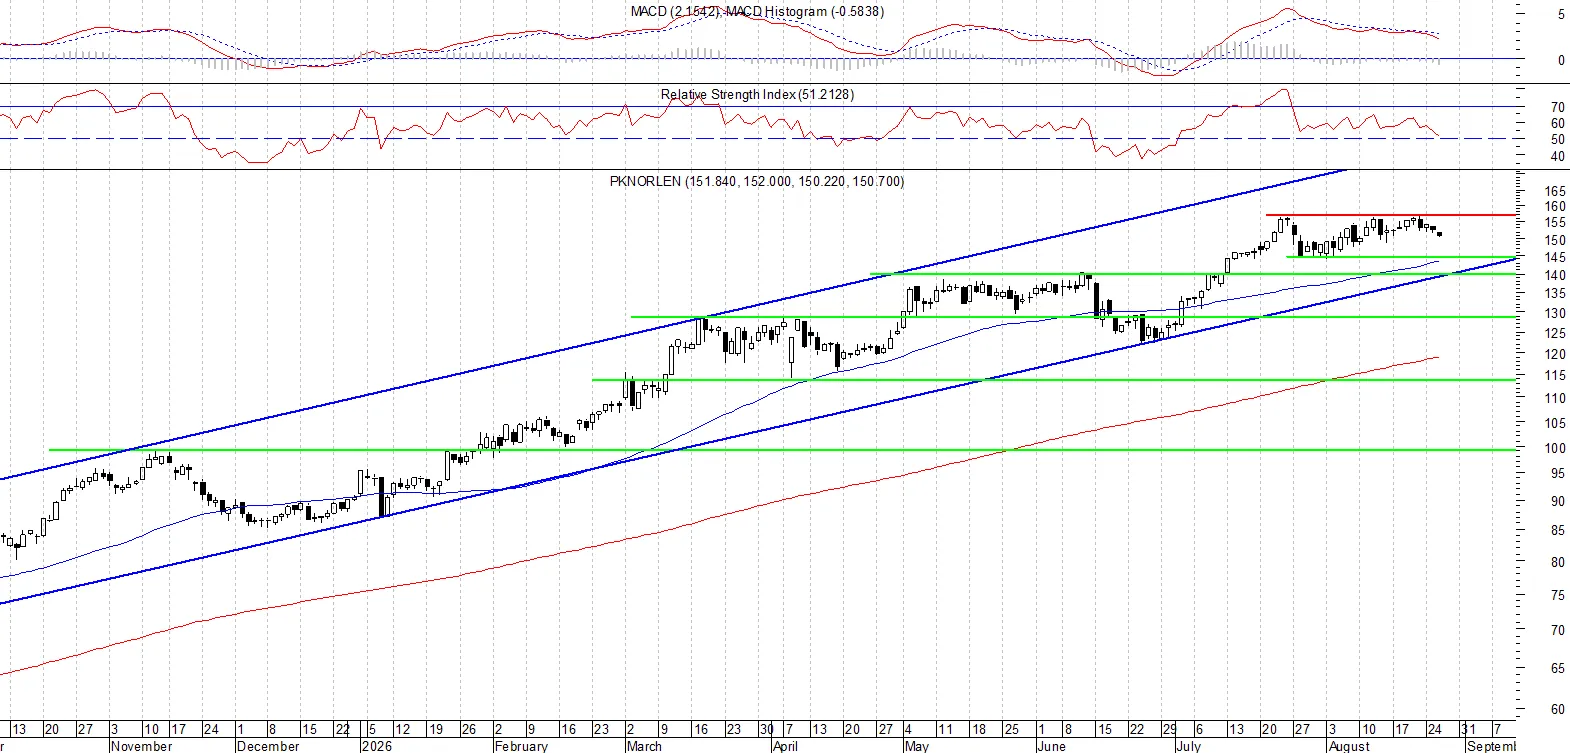Image resolution: width=1570 pixels, height=753 pixels.
Task: Click the RSI 40 level label
Action: coord(1557,156)
